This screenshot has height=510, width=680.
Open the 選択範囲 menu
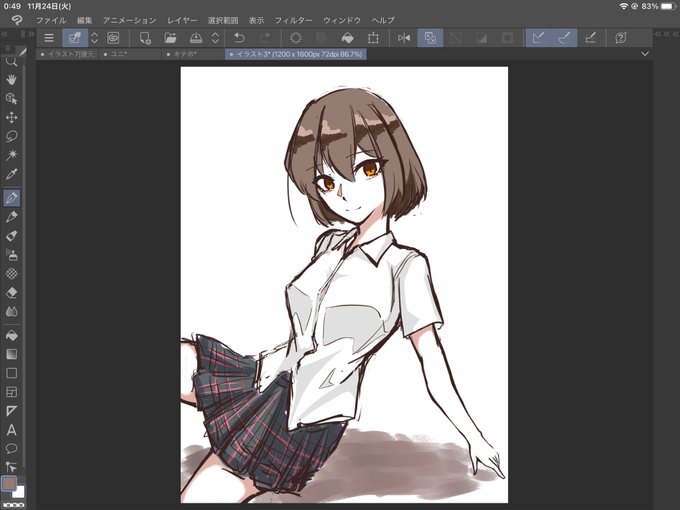(223, 20)
